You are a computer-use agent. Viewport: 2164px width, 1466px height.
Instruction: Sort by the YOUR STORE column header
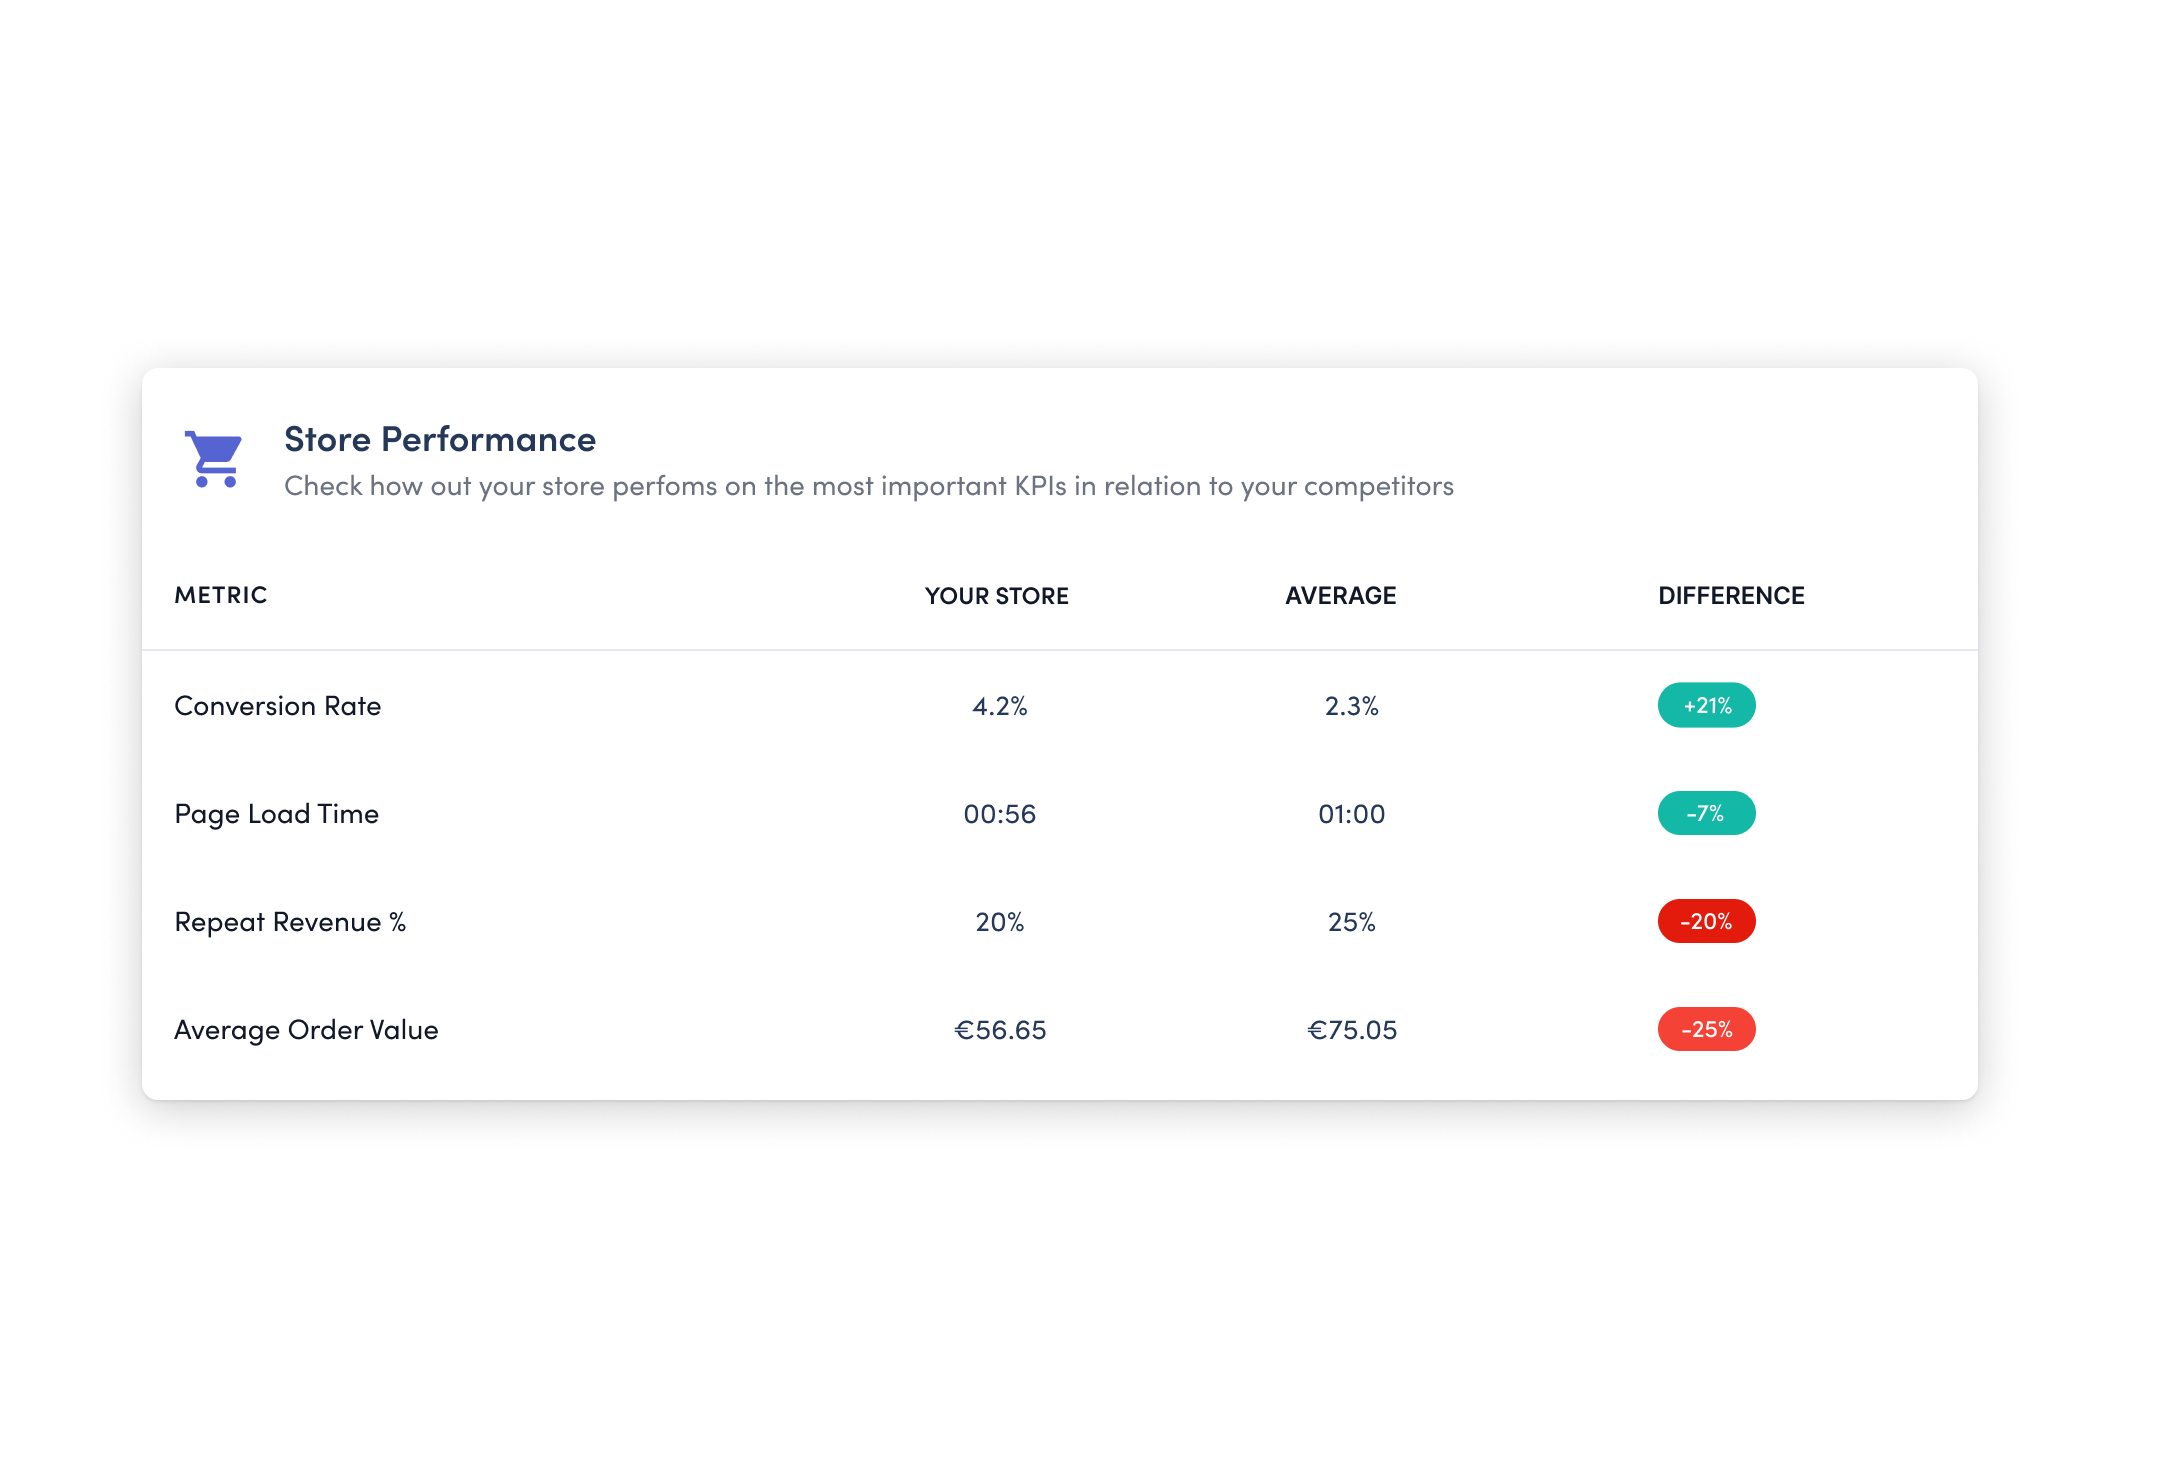[x=997, y=596]
